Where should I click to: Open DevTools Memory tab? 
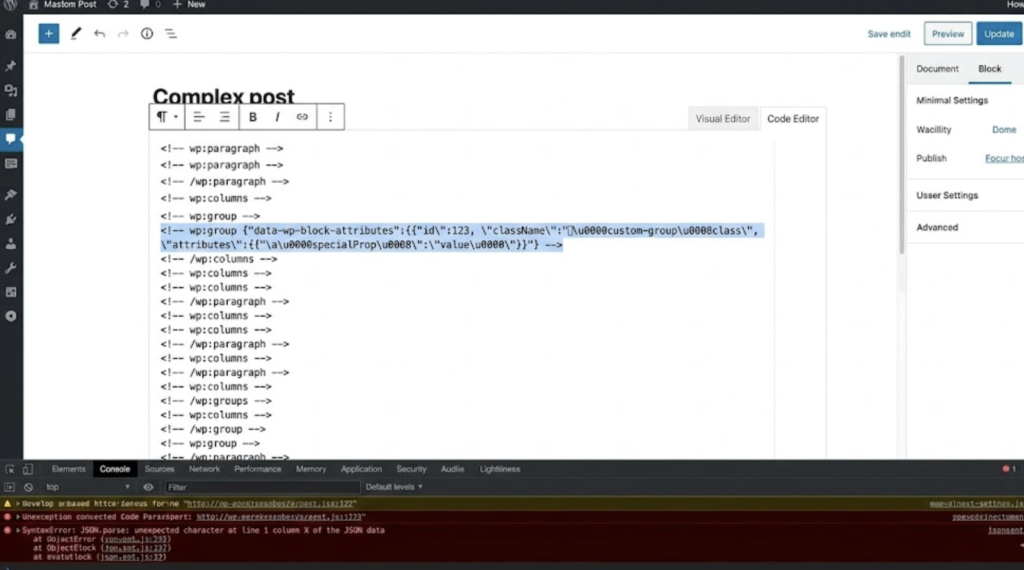pos(311,469)
